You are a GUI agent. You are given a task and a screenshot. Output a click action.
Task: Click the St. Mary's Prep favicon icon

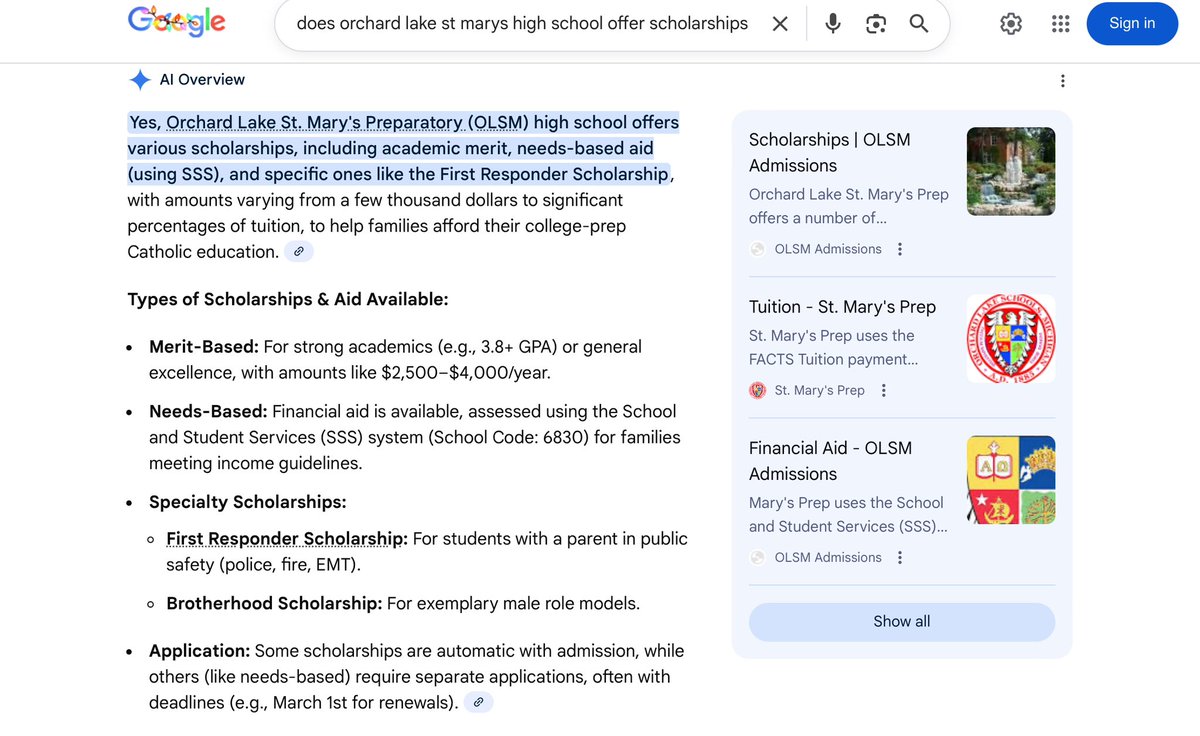(x=758, y=390)
